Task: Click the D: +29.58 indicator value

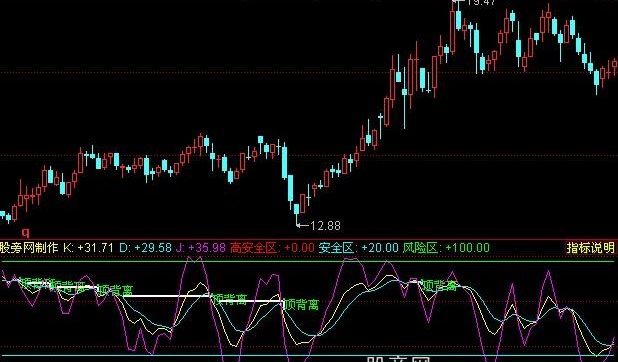Action: [x=145, y=248]
